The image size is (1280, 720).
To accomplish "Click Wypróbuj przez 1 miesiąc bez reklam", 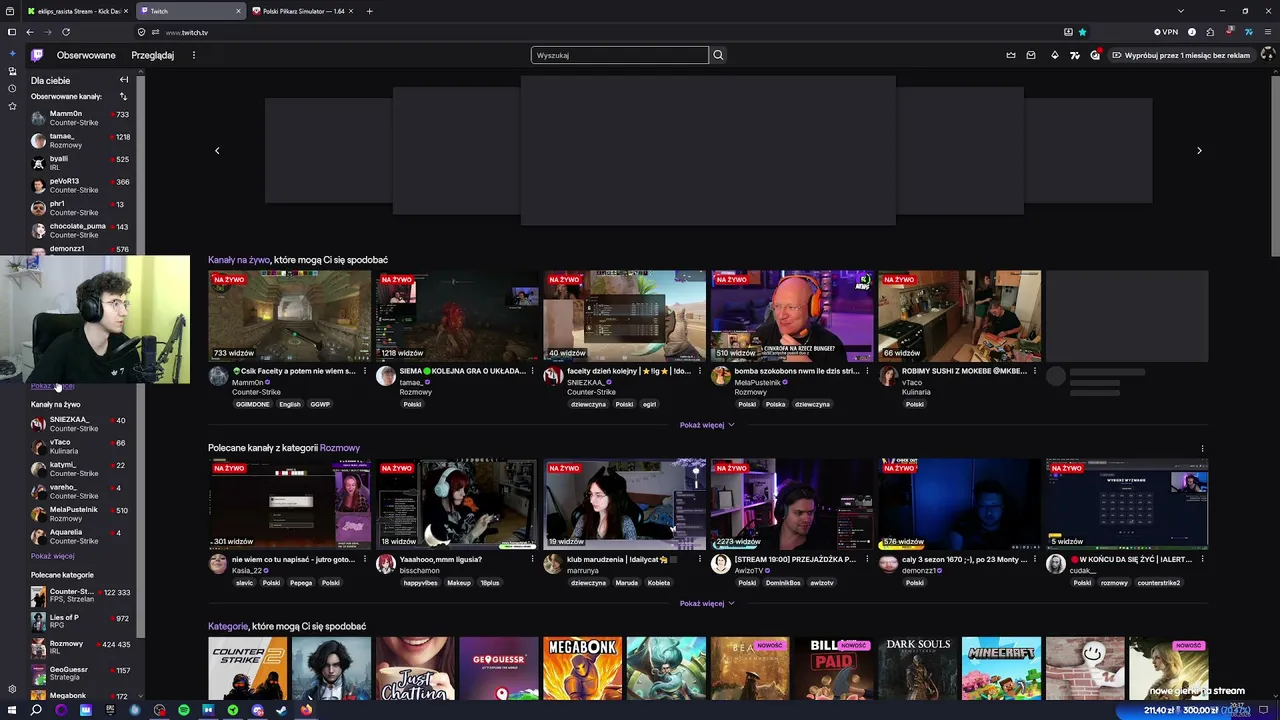I will tap(1180, 55).
